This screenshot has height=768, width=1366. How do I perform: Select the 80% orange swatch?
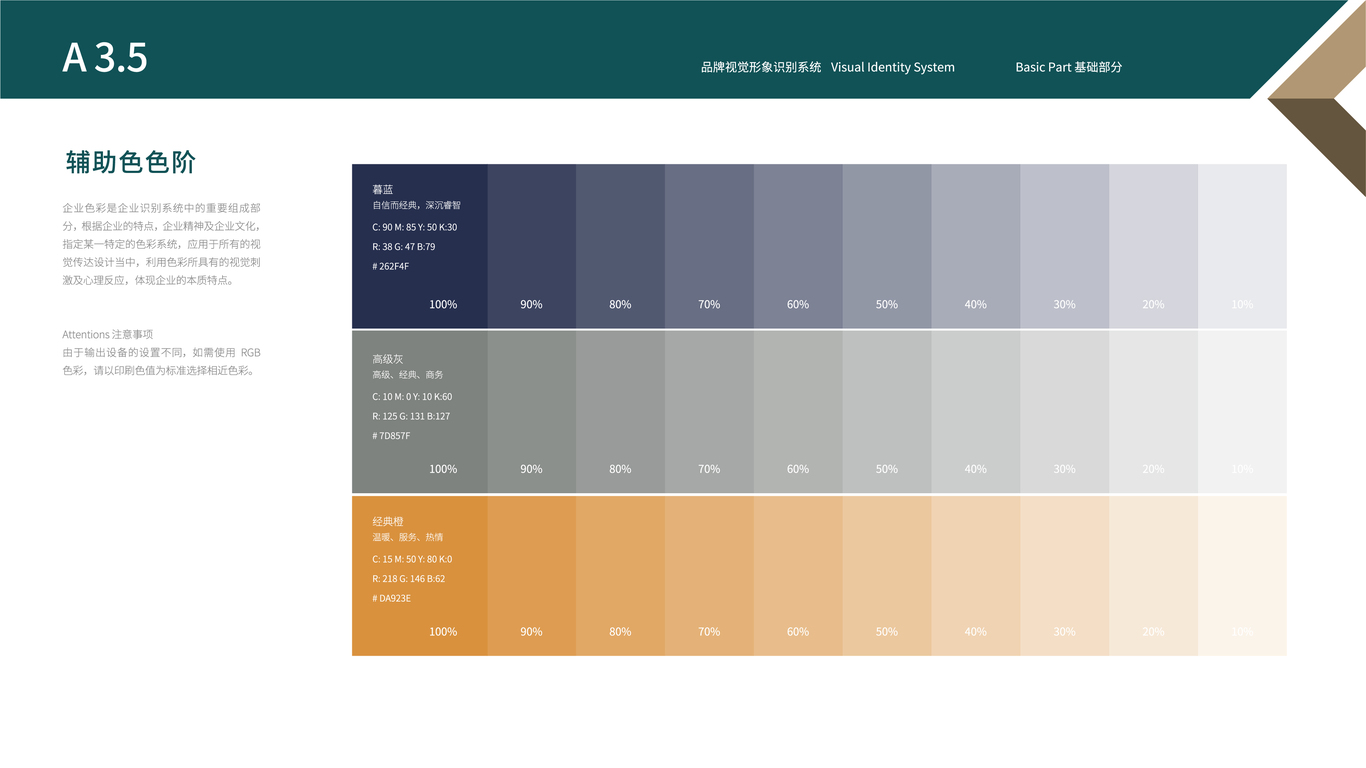(620, 576)
